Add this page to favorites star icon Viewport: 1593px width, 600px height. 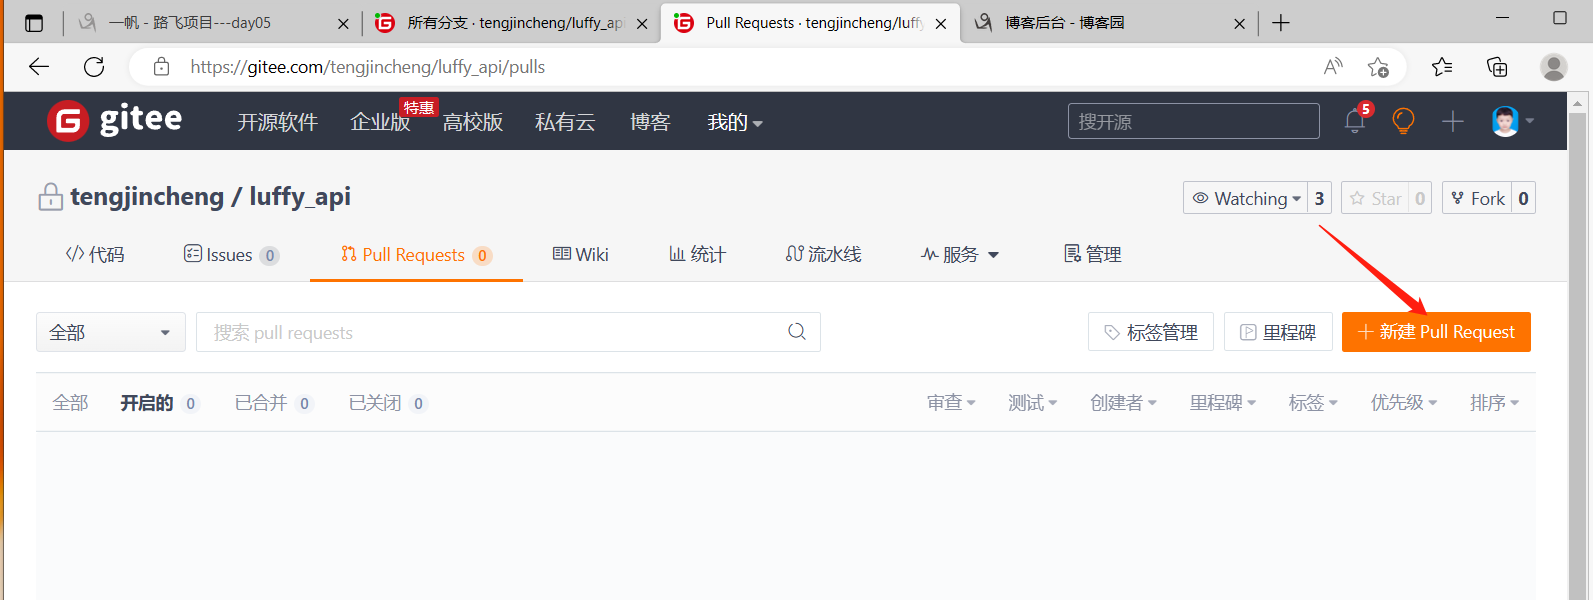(x=1378, y=67)
